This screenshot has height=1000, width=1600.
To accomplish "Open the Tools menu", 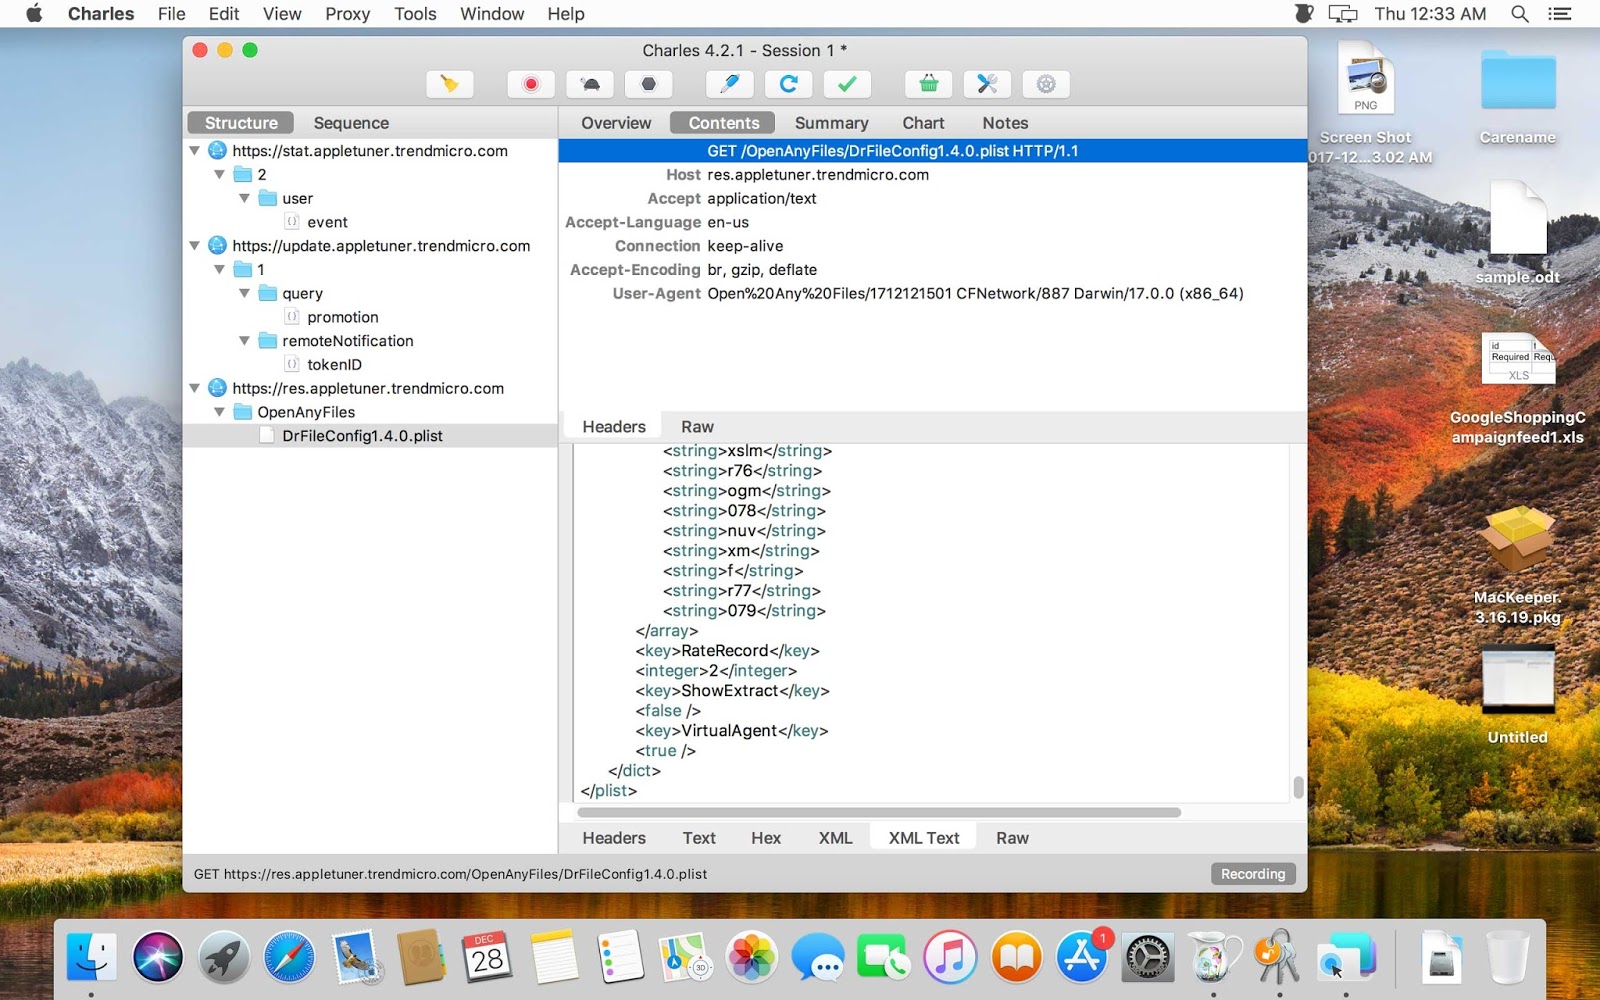I will click(x=415, y=14).
